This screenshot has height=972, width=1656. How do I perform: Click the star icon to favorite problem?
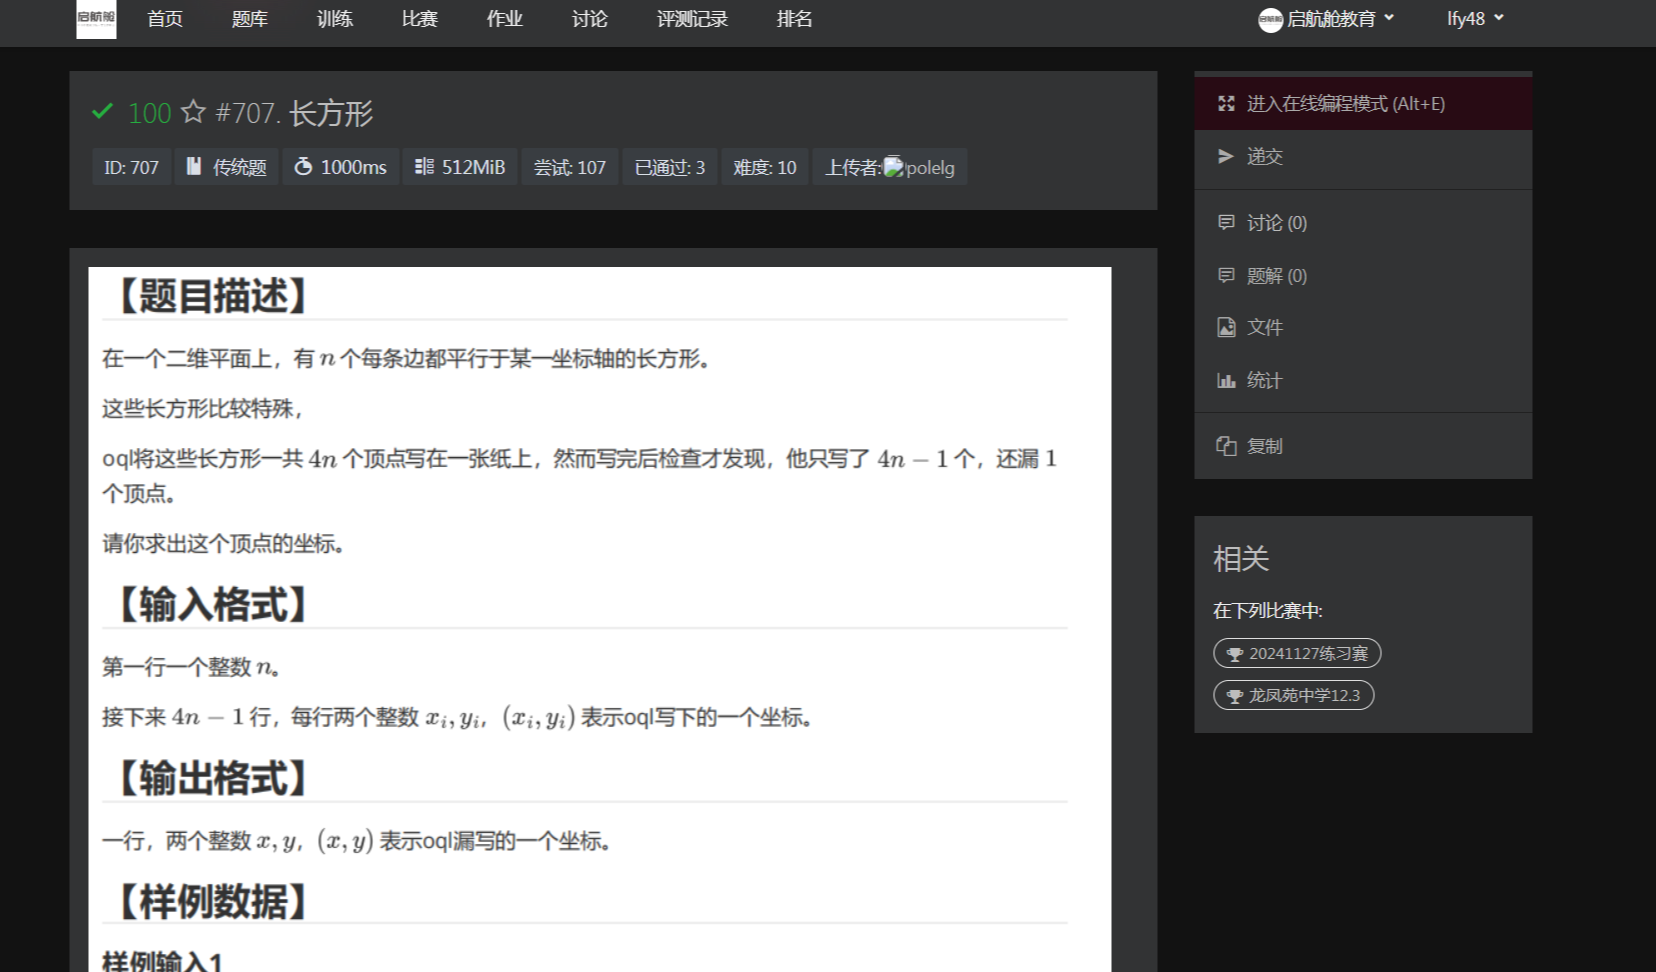click(x=193, y=112)
